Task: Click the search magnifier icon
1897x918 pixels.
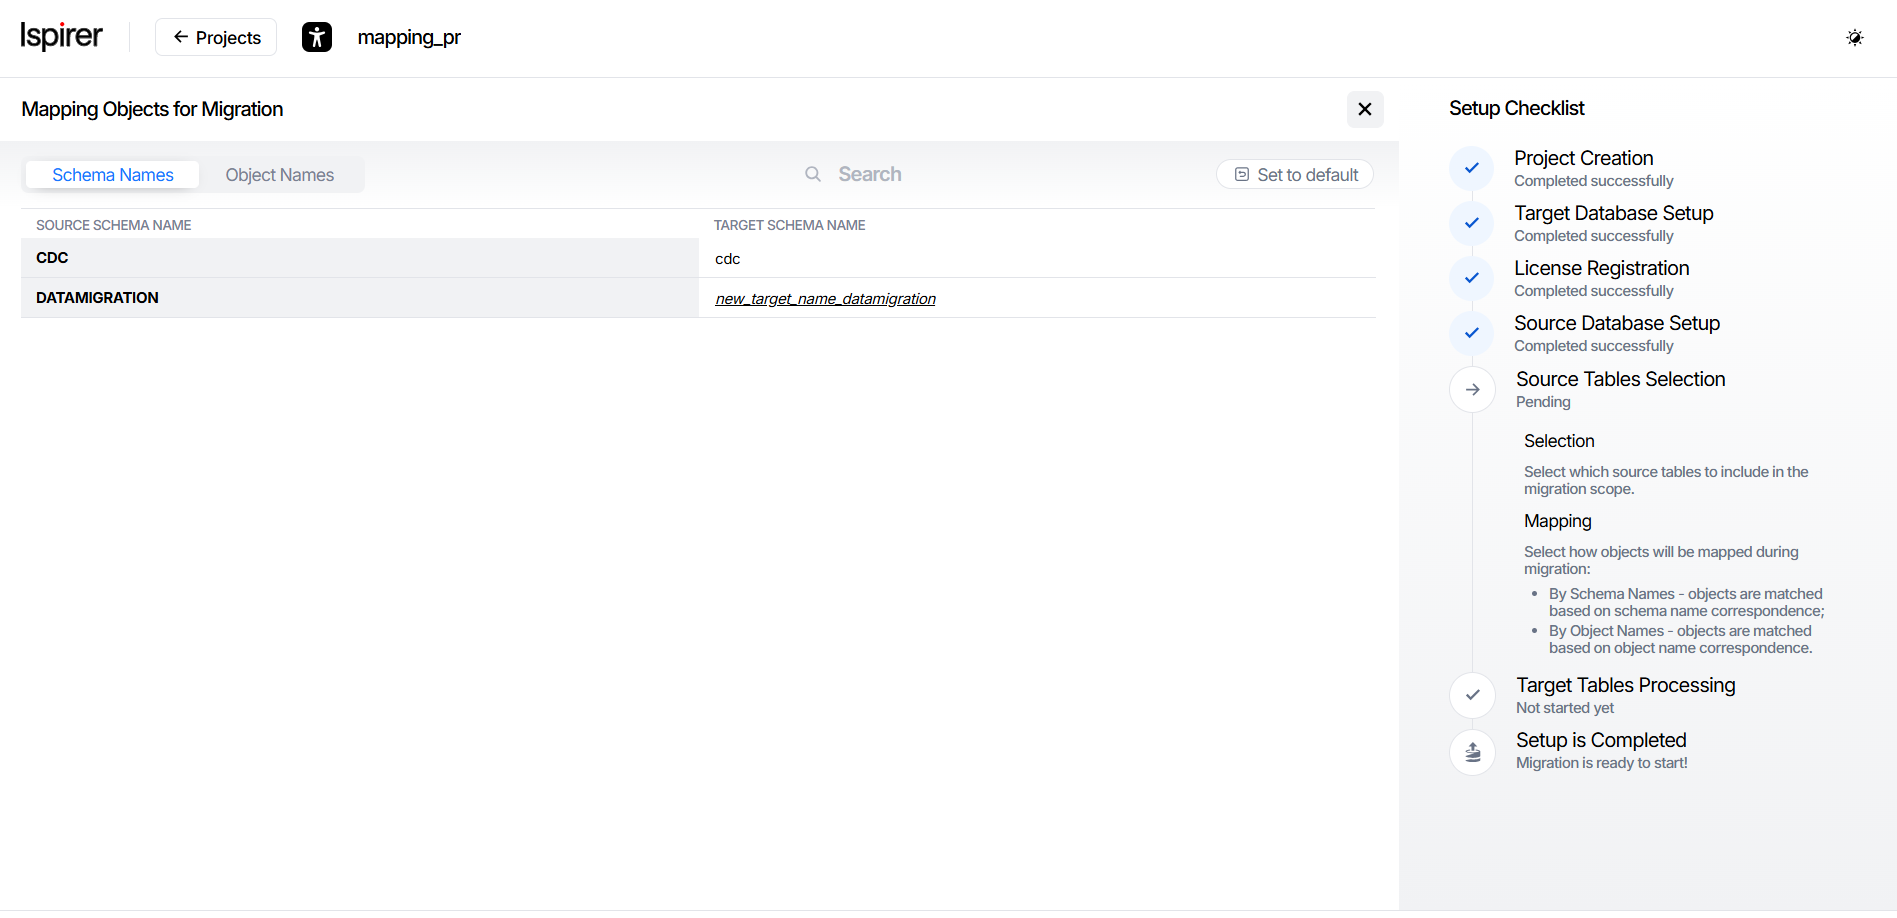Action: pyautogui.click(x=813, y=174)
